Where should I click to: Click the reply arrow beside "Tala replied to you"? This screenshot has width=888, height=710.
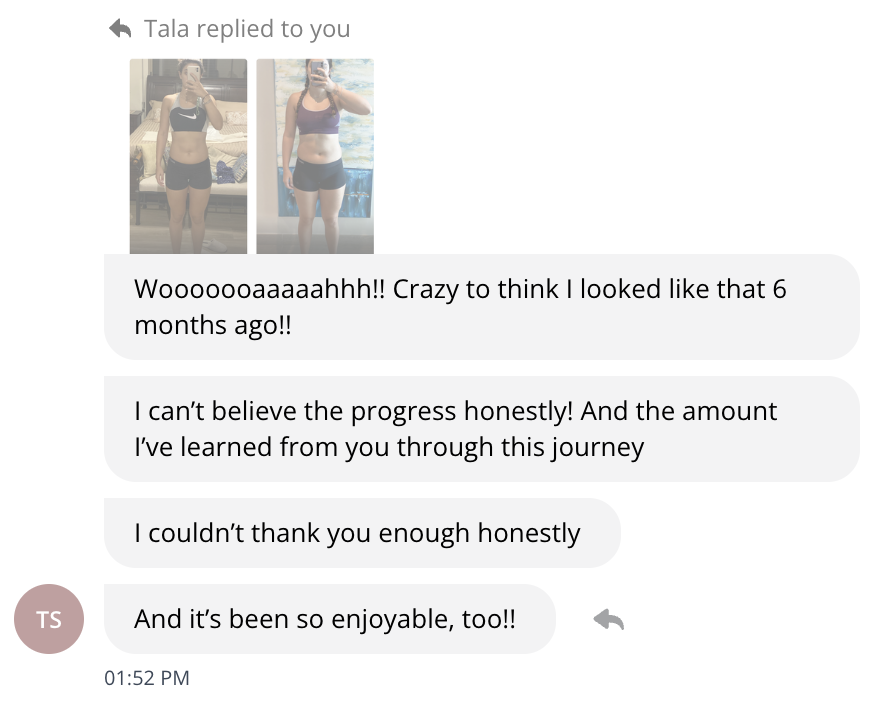pyautogui.click(x=119, y=28)
